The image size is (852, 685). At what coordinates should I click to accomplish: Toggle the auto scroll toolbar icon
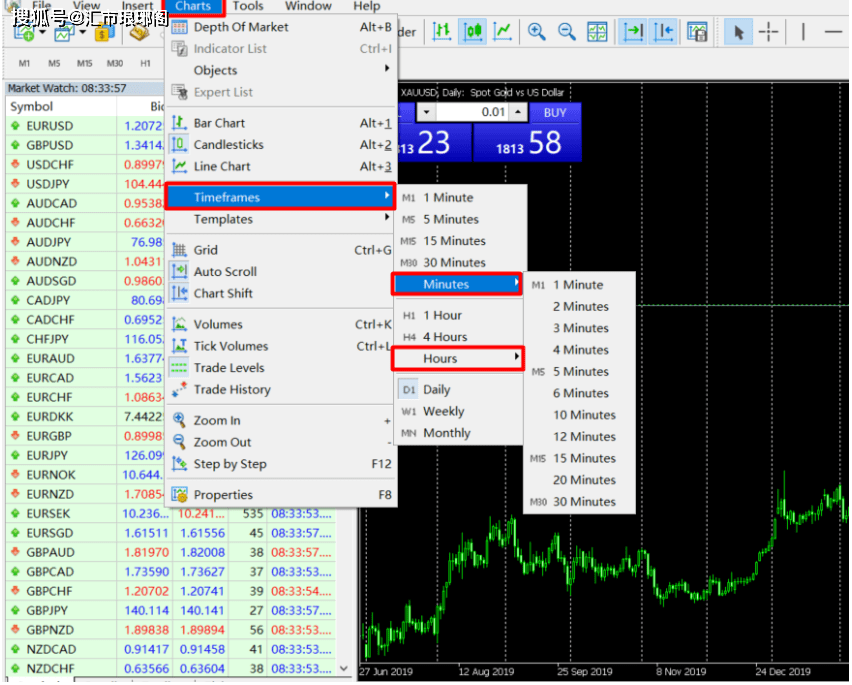tap(633, 32)
